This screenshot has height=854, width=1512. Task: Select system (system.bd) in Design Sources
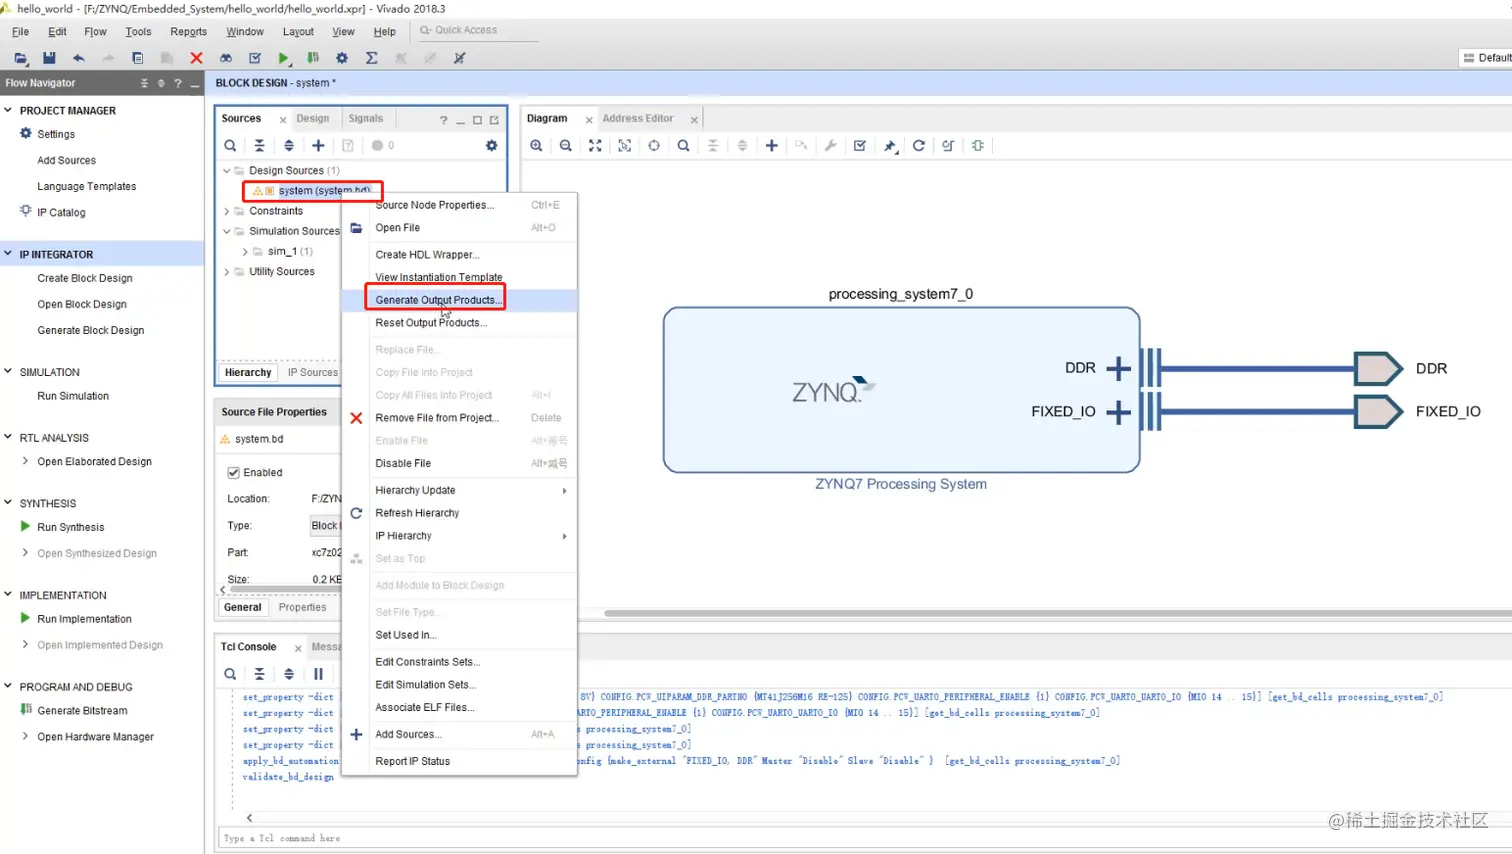coord(323,191)
